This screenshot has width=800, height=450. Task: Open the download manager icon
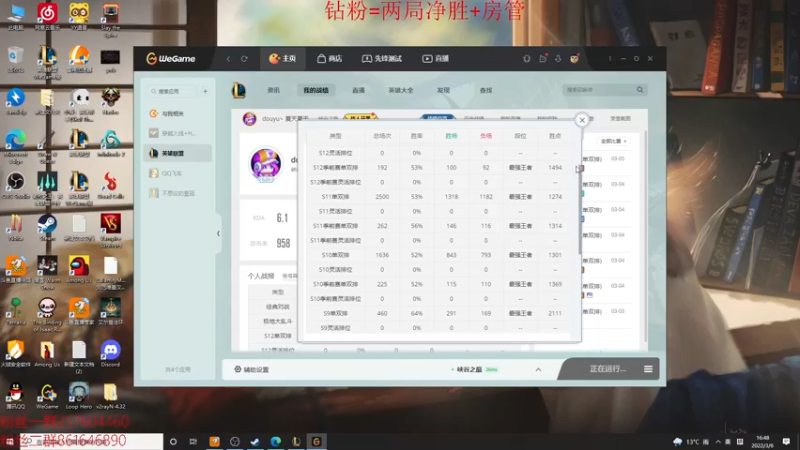(x=558, y=59)
